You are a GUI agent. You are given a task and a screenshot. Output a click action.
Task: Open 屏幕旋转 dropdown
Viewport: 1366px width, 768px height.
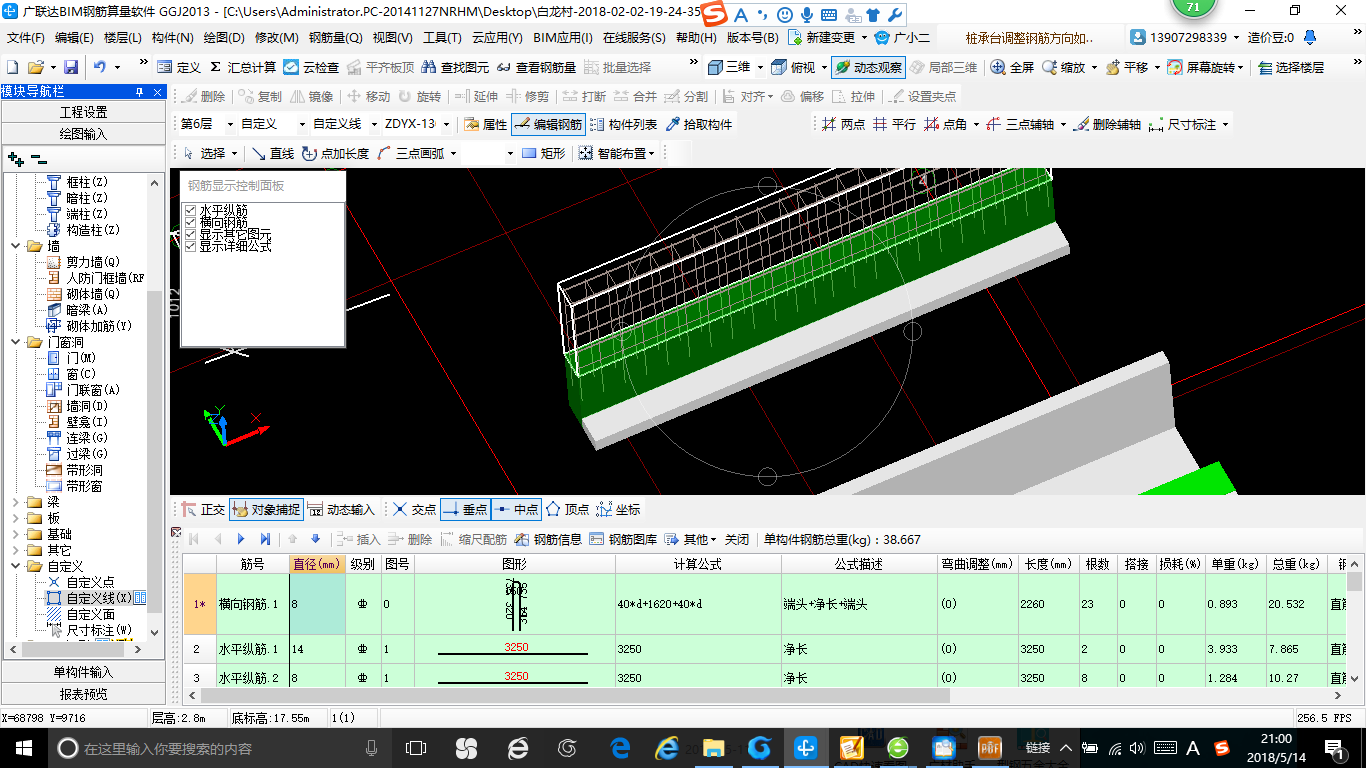click(x=1243, y=67)
